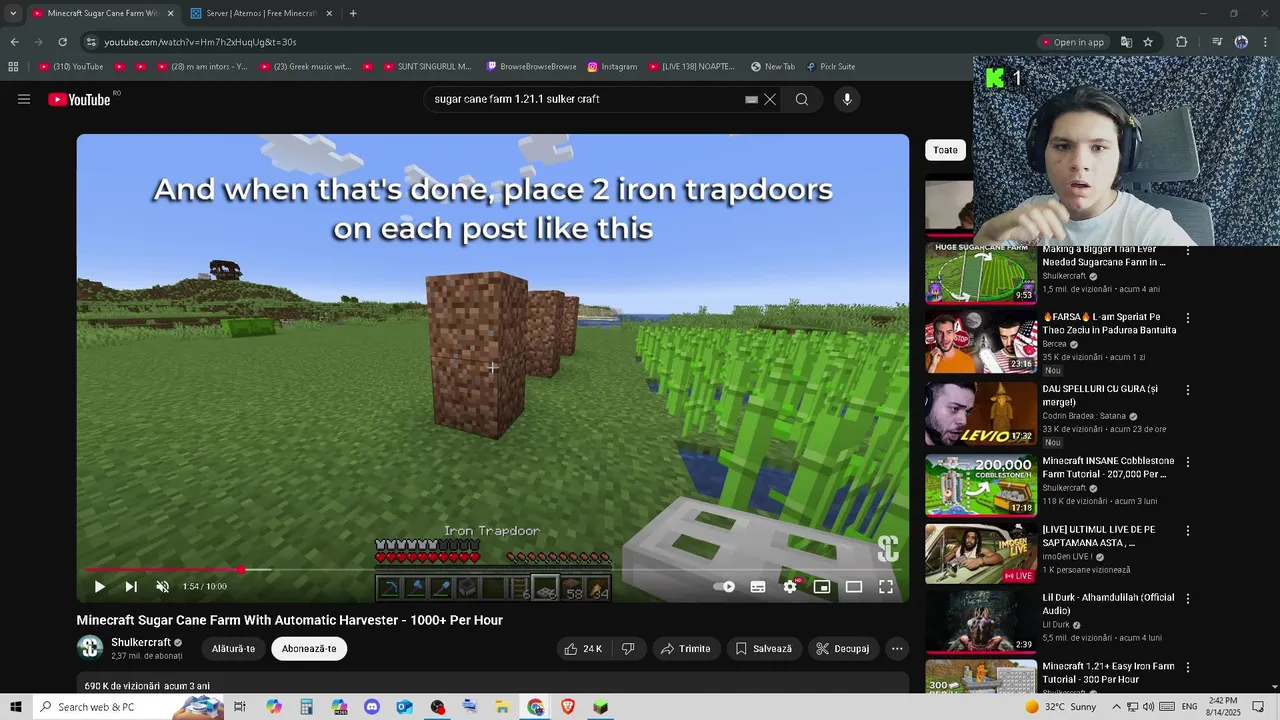Open options for 'Minecraft 1.21+ Easy Iron Farm'
This screenshot has width=1280, height=720.
(1188, 667)
